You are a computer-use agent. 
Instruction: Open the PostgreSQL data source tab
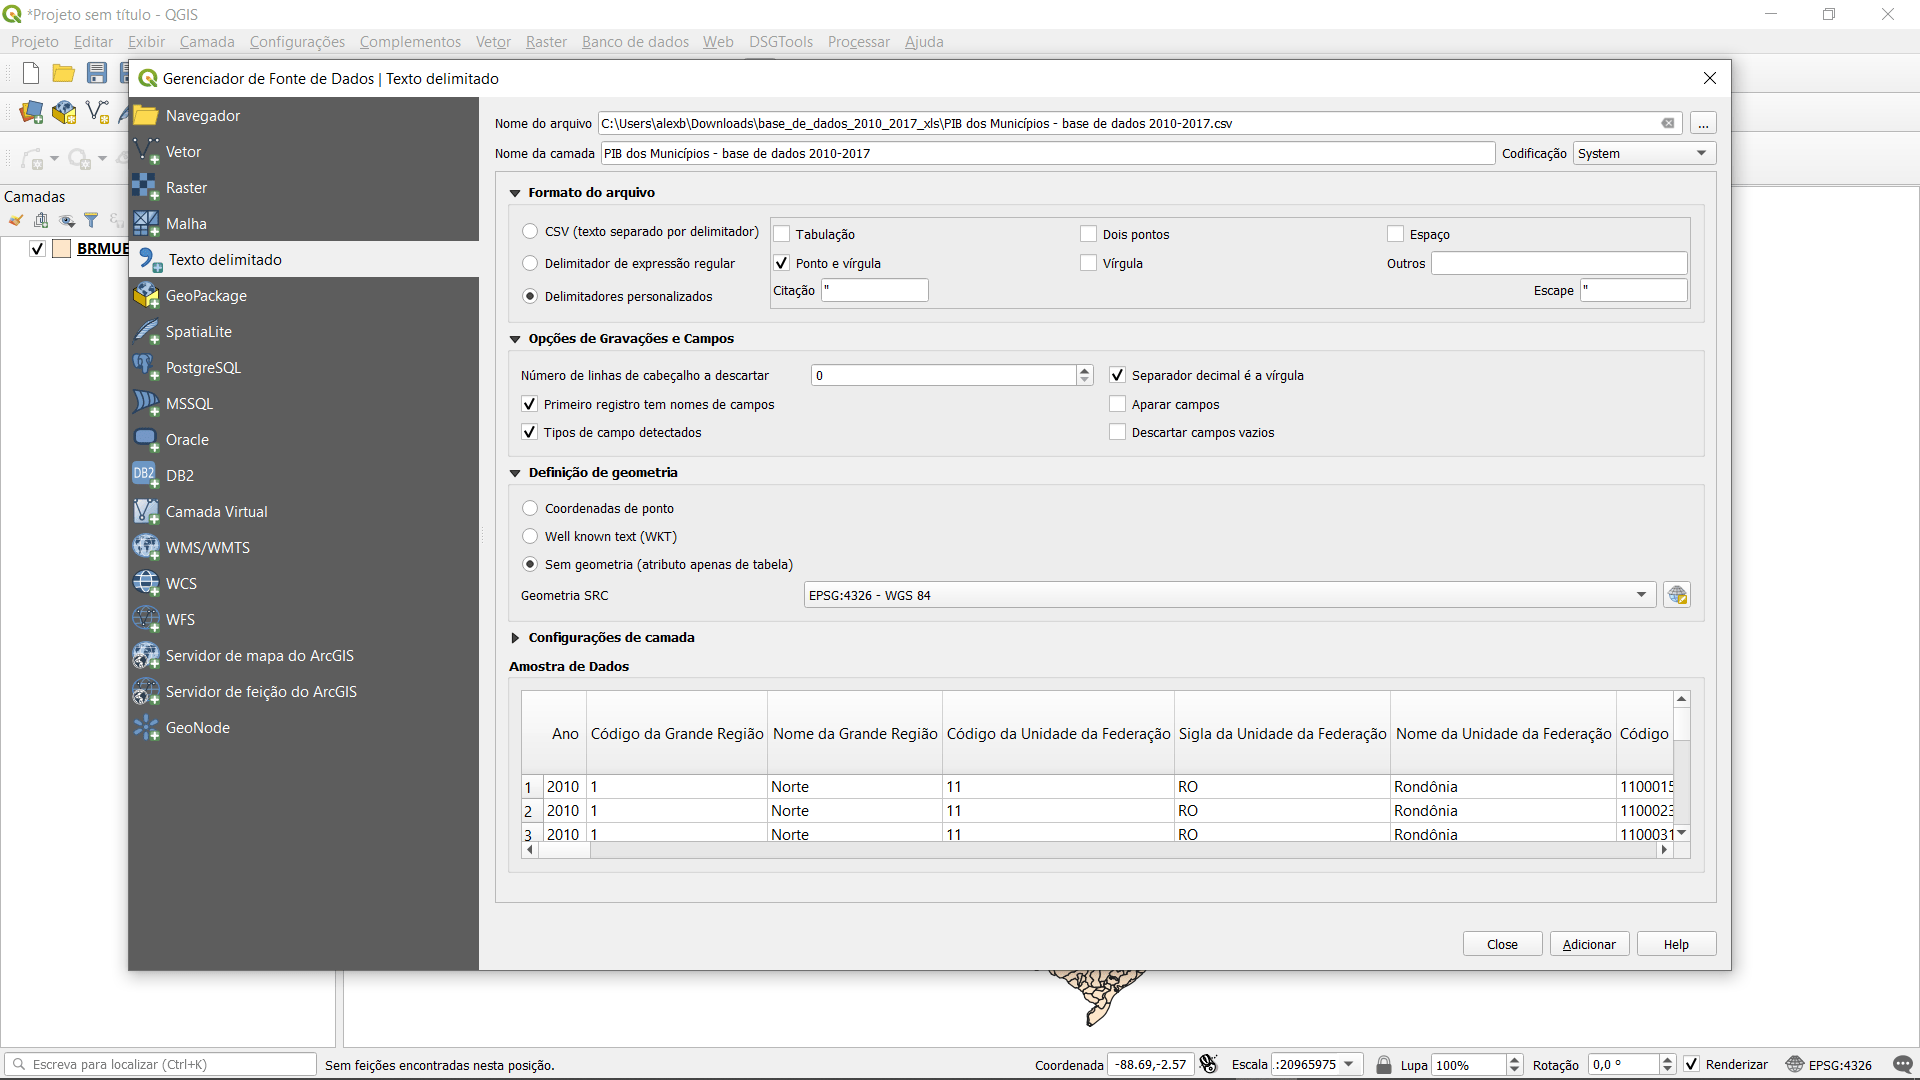point(203,368)
